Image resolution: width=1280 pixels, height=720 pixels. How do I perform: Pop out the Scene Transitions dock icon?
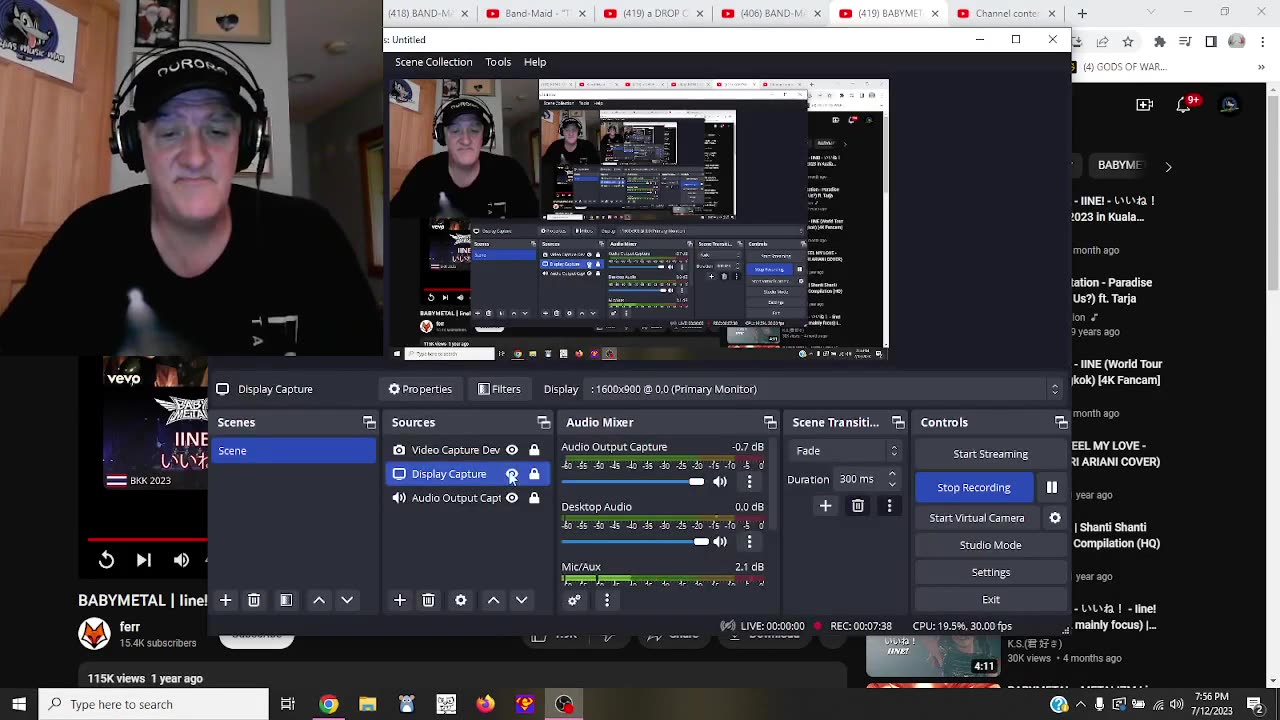point(898,423)
